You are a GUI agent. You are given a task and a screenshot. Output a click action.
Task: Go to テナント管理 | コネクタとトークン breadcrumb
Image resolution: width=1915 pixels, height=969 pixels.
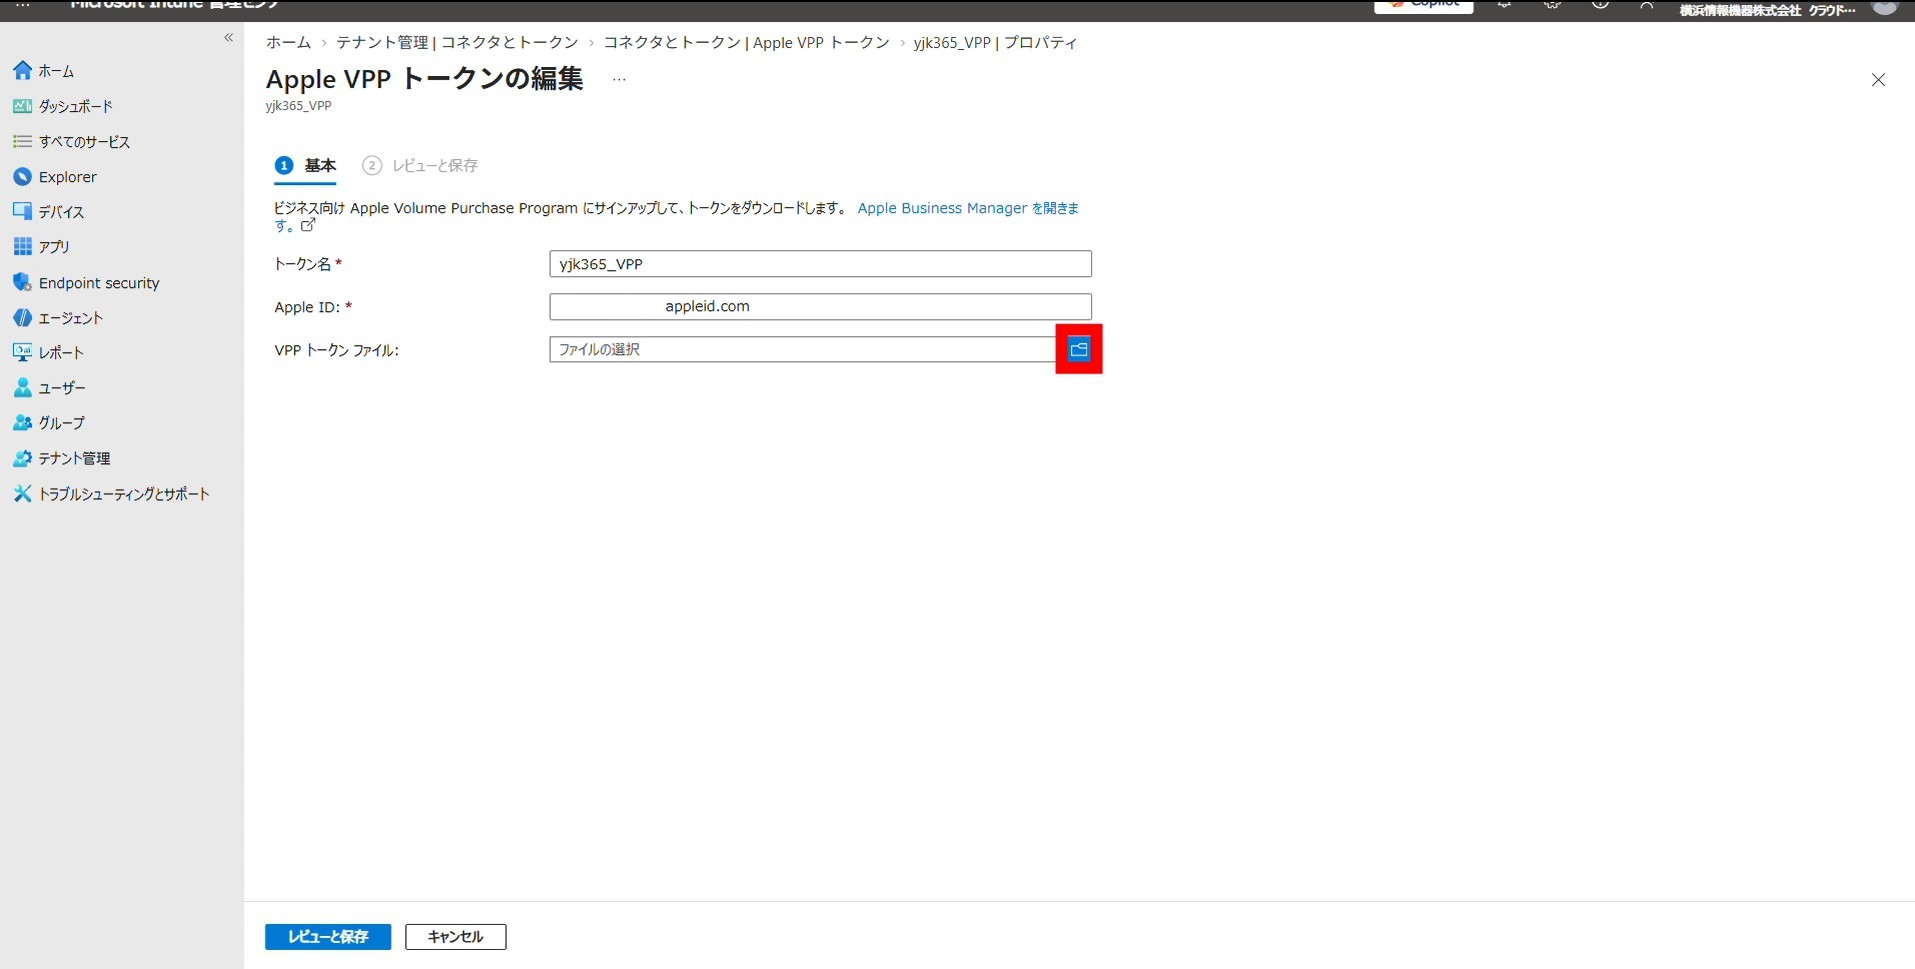[x=457, y=43]
